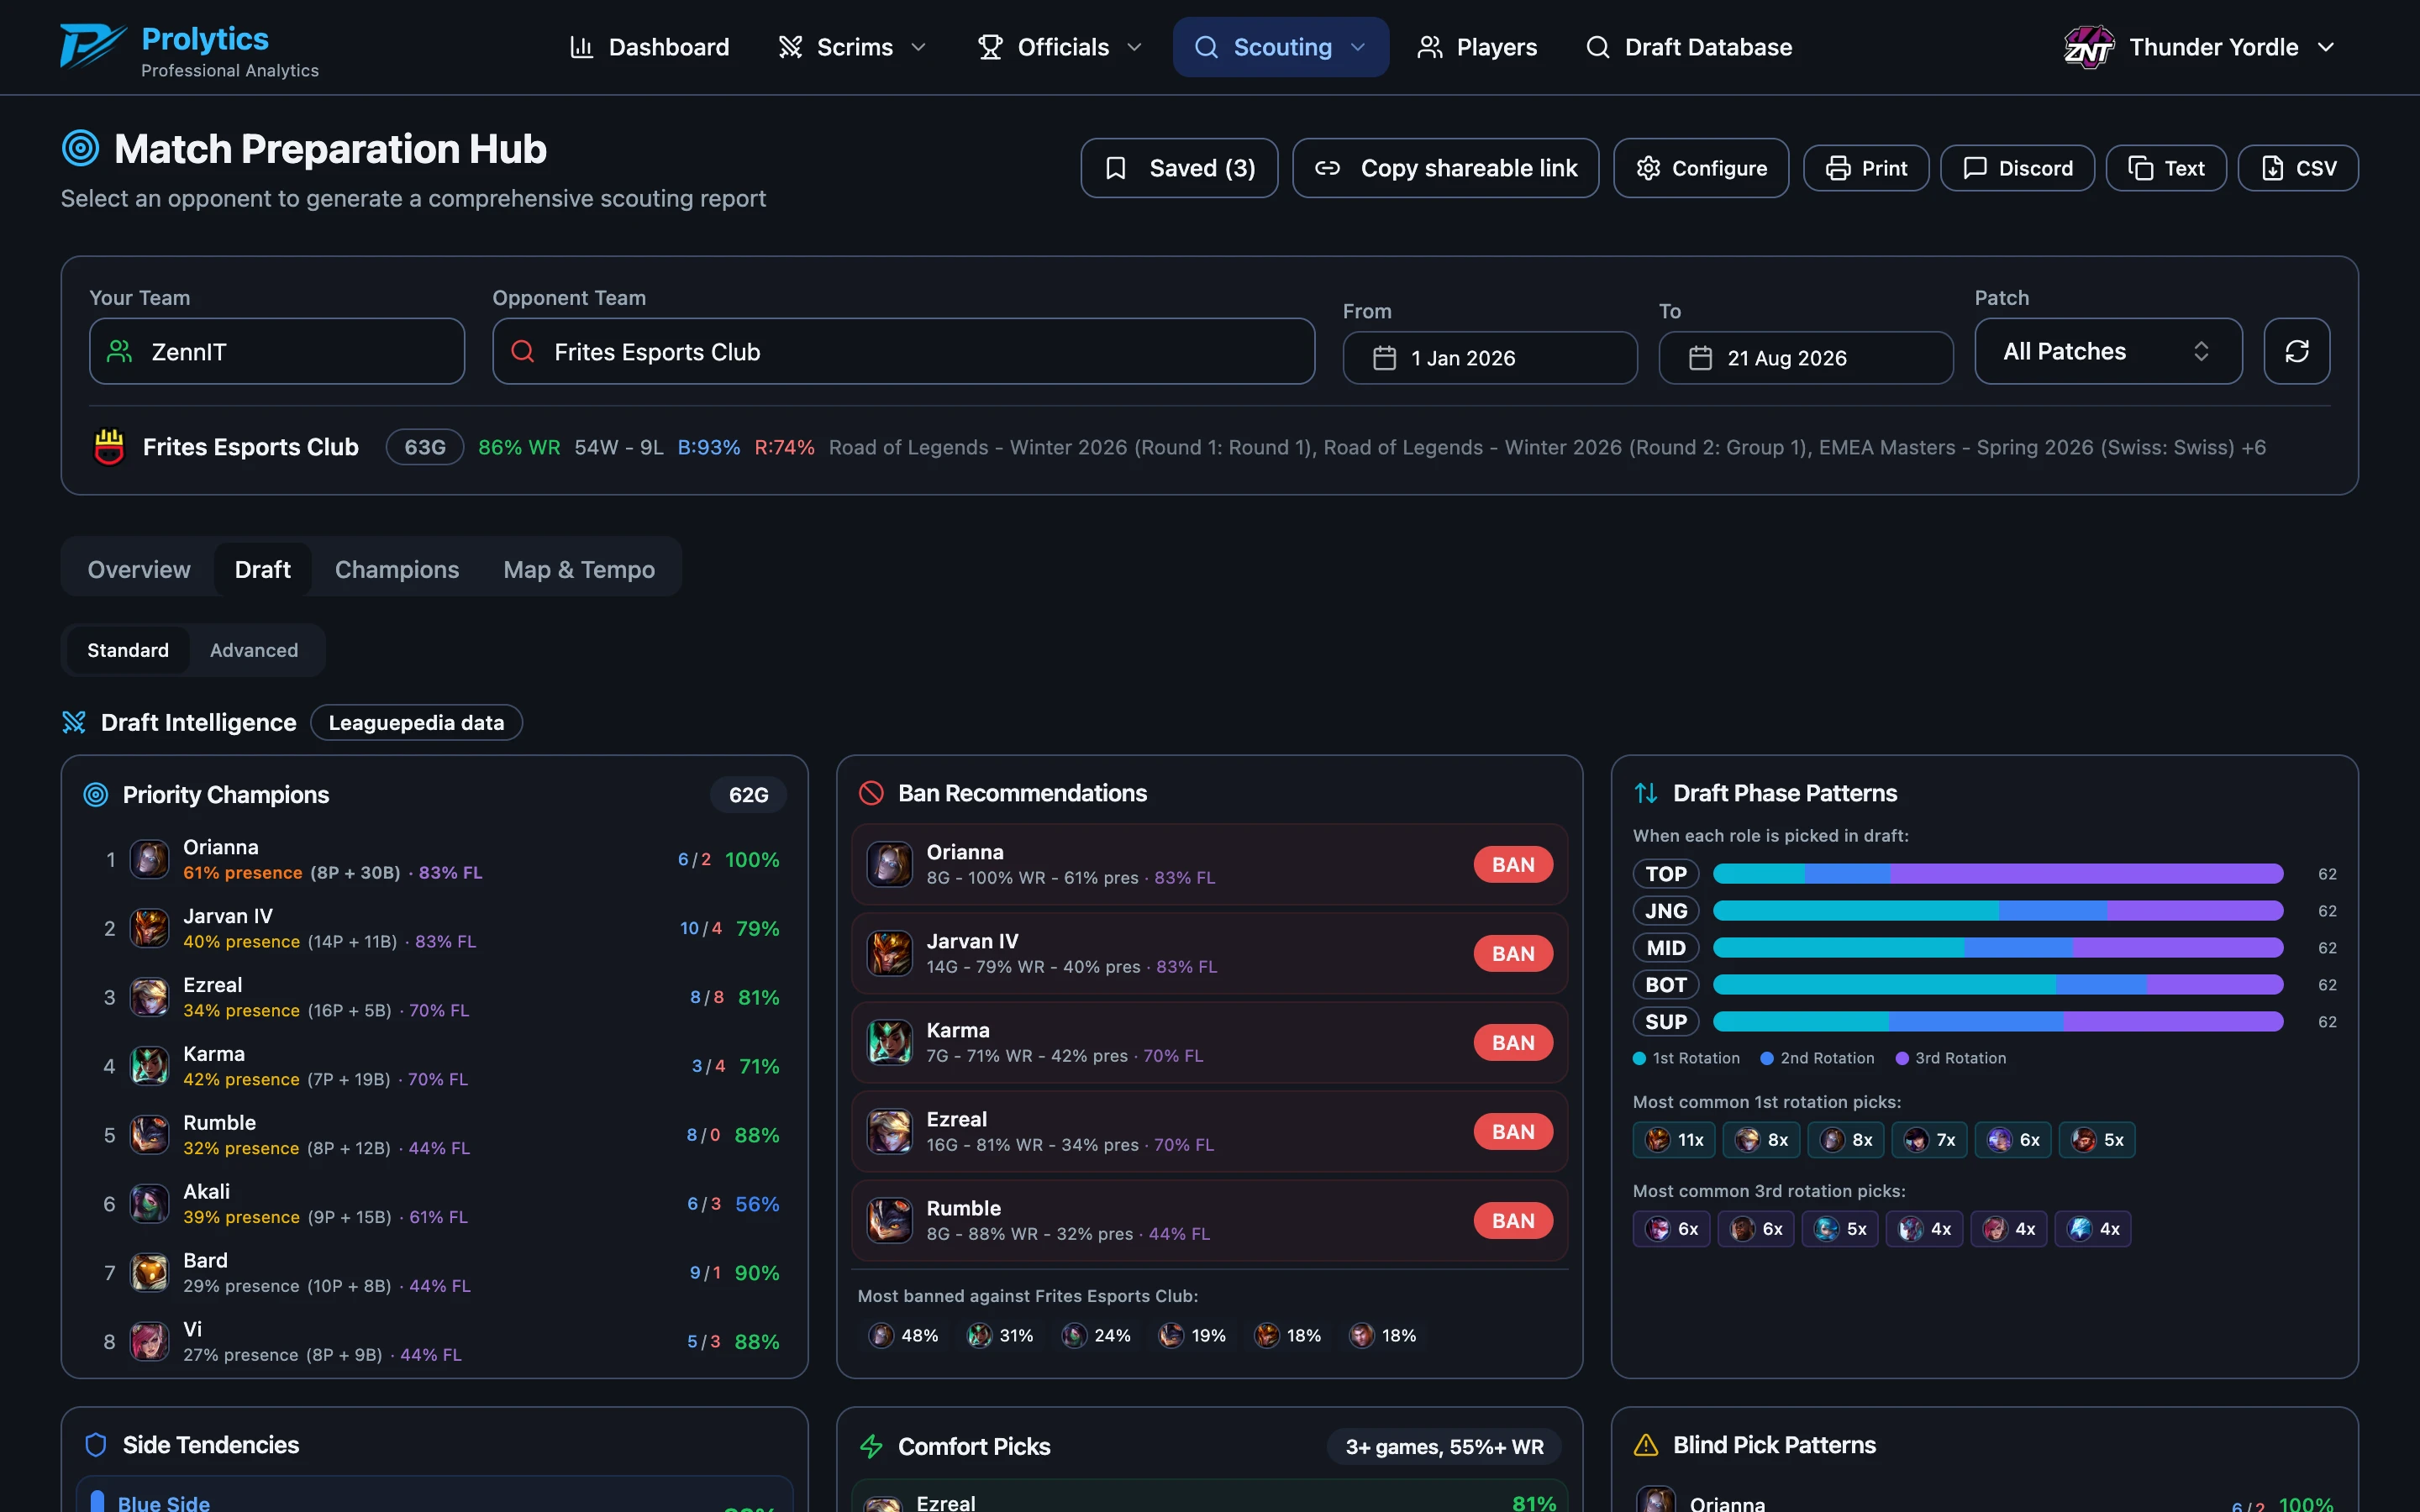Click Jarvan IV portrait in Priority Champions
Viewport: 2420px width, 1512px height.
[150, 928]
